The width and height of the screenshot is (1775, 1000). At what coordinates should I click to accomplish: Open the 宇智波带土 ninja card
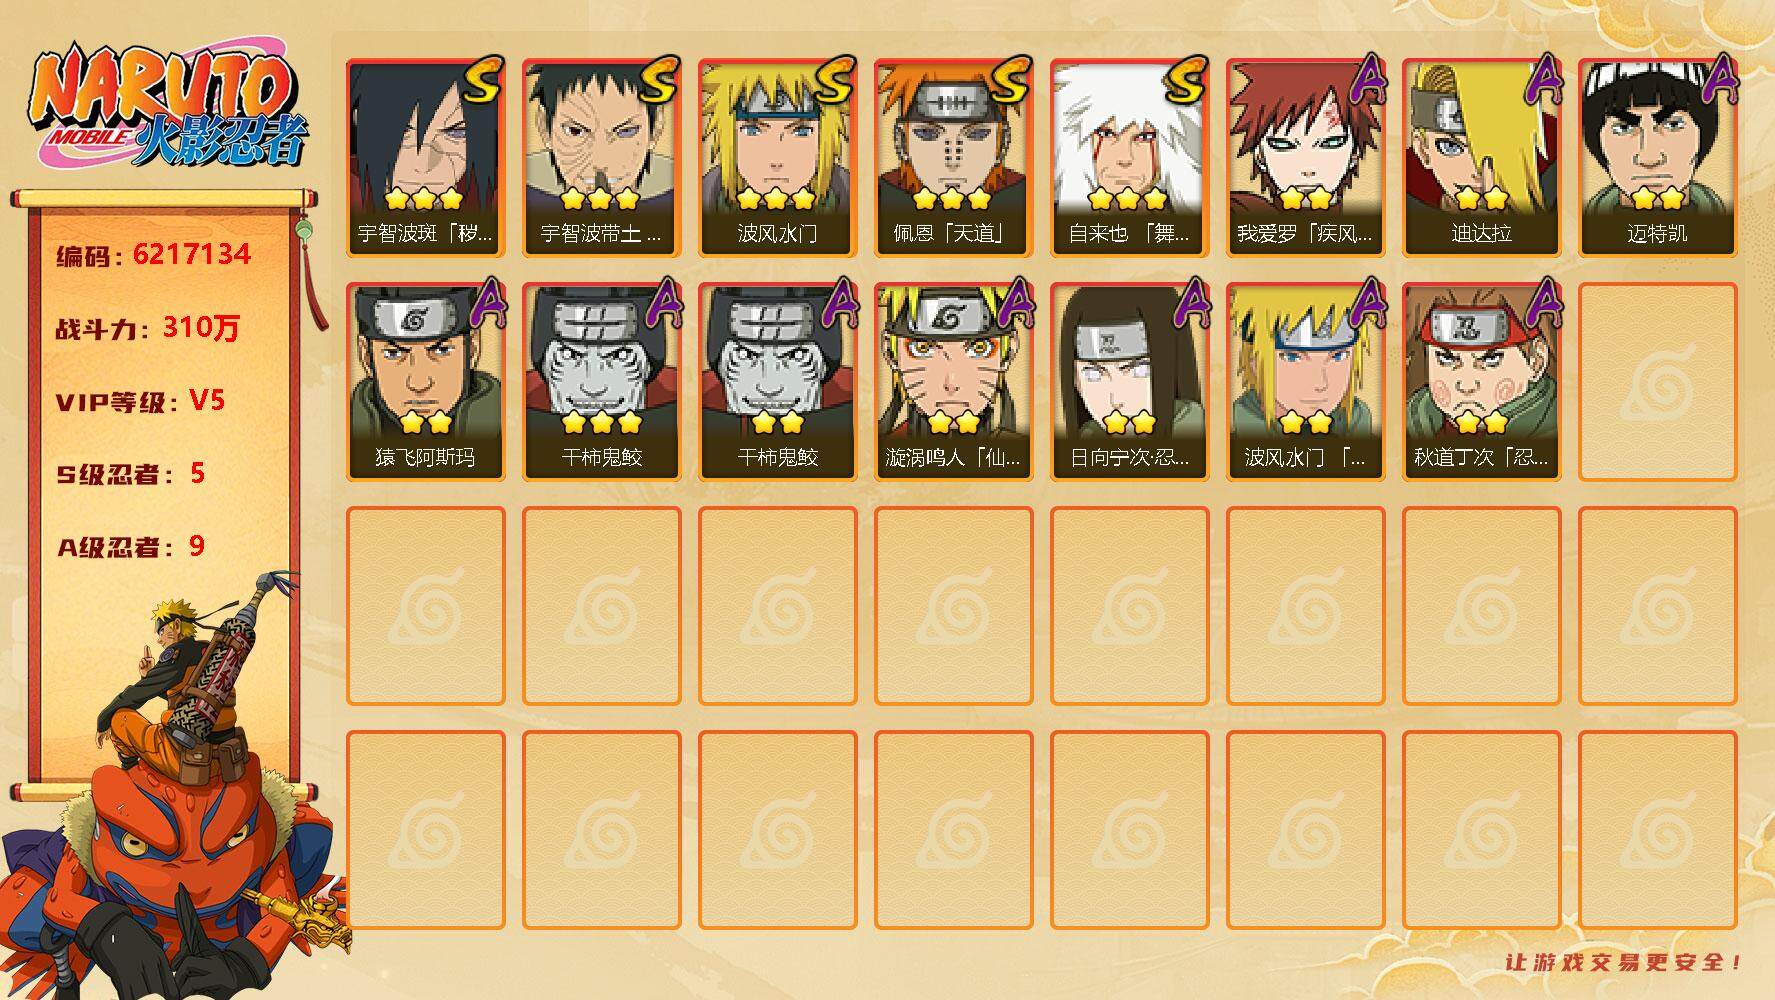(601, 158)
